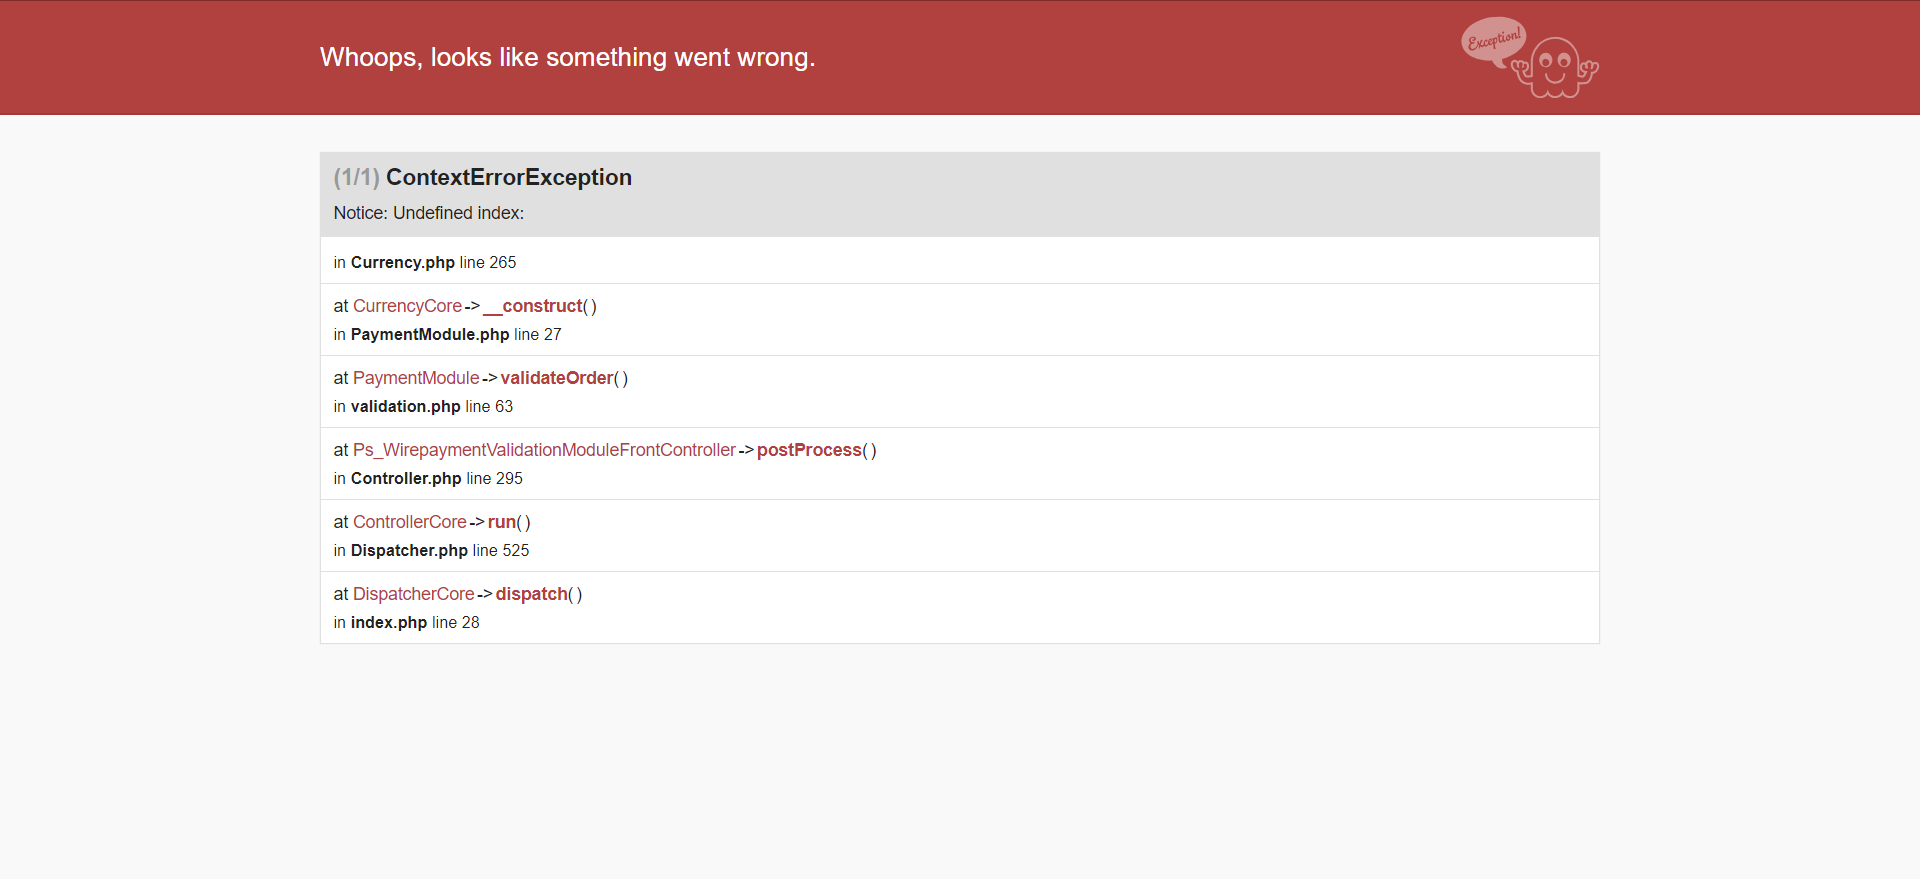Open the PaymentModule class link
This screenshot has height=879, width=1920.
pyautogui.click(x=416, y=378)
